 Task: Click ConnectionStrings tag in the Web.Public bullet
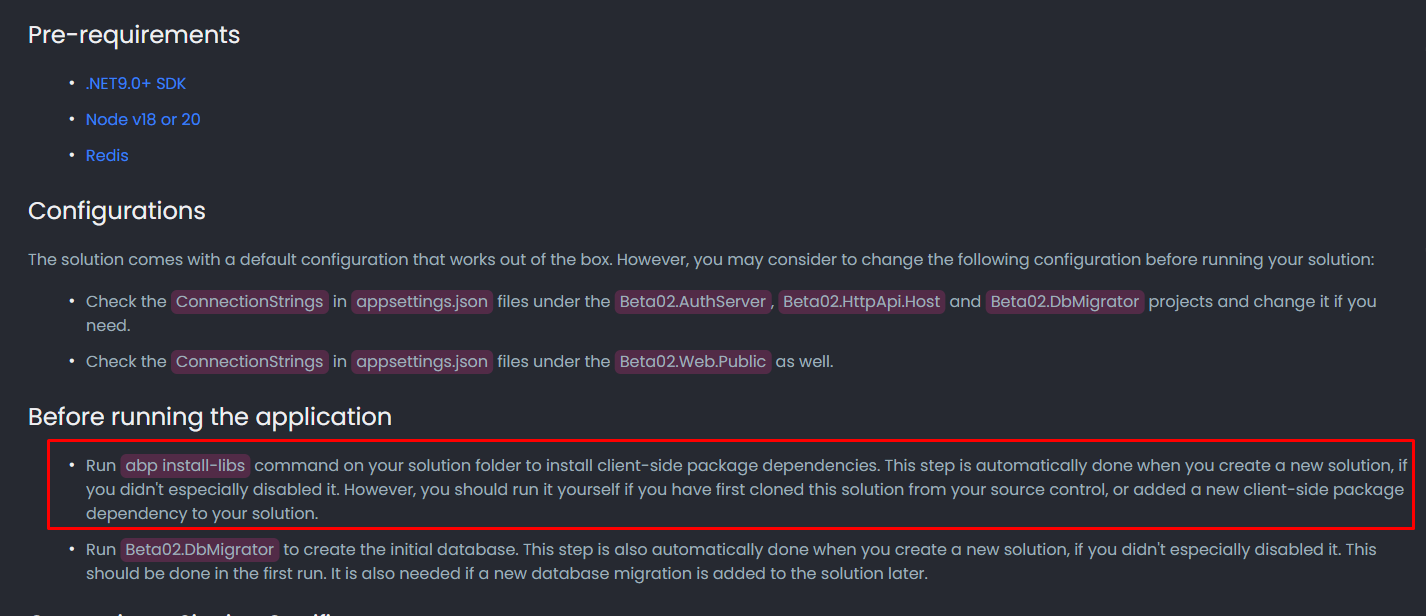(x=250, y=362)
